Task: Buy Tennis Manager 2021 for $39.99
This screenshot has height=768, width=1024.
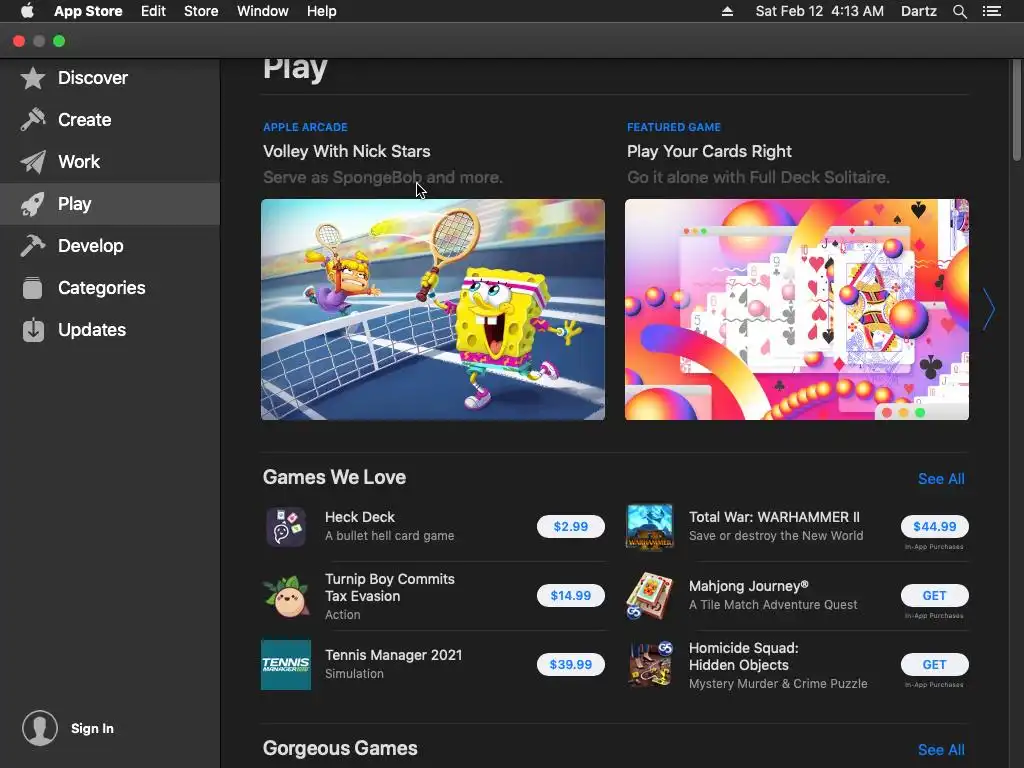Action: [x=571, y=665]
